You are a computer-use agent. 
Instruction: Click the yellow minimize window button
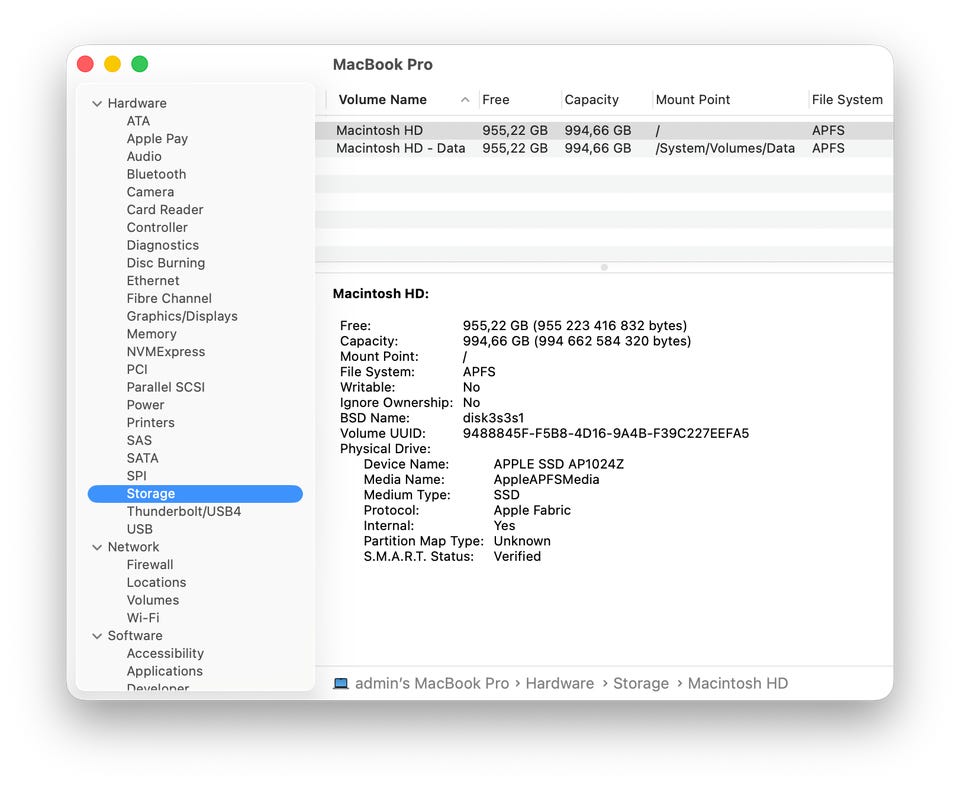click(112, 64)
